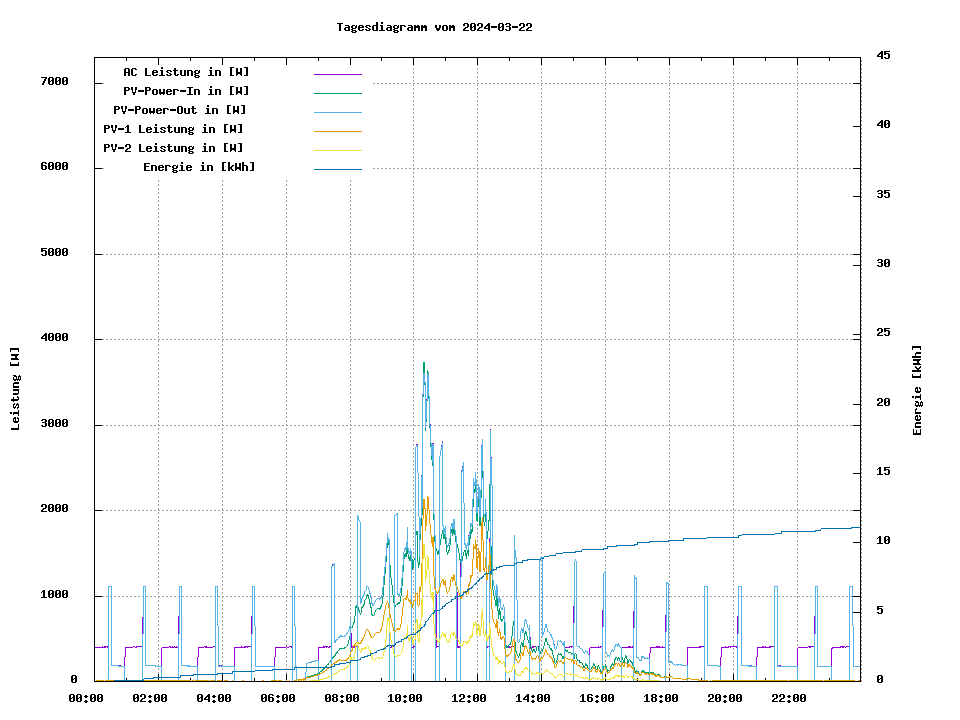The height and width of the screenshot is (720, 960).
Task: Select the PV-2 Leistung legend label
Action: [173, 148]
